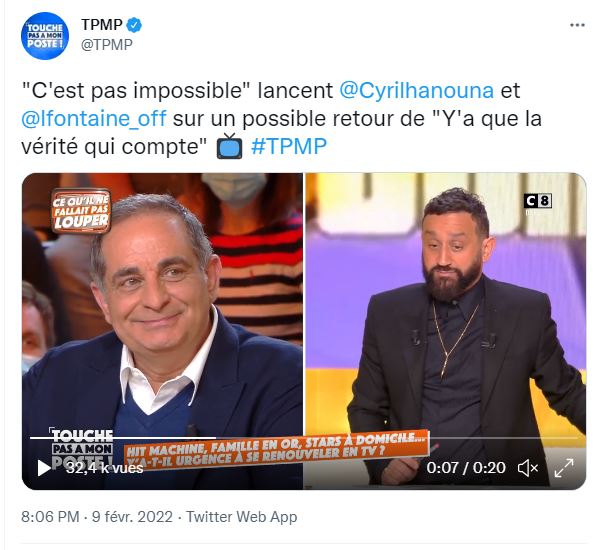Click the orange headline banner in video

(x=276, y=451)
